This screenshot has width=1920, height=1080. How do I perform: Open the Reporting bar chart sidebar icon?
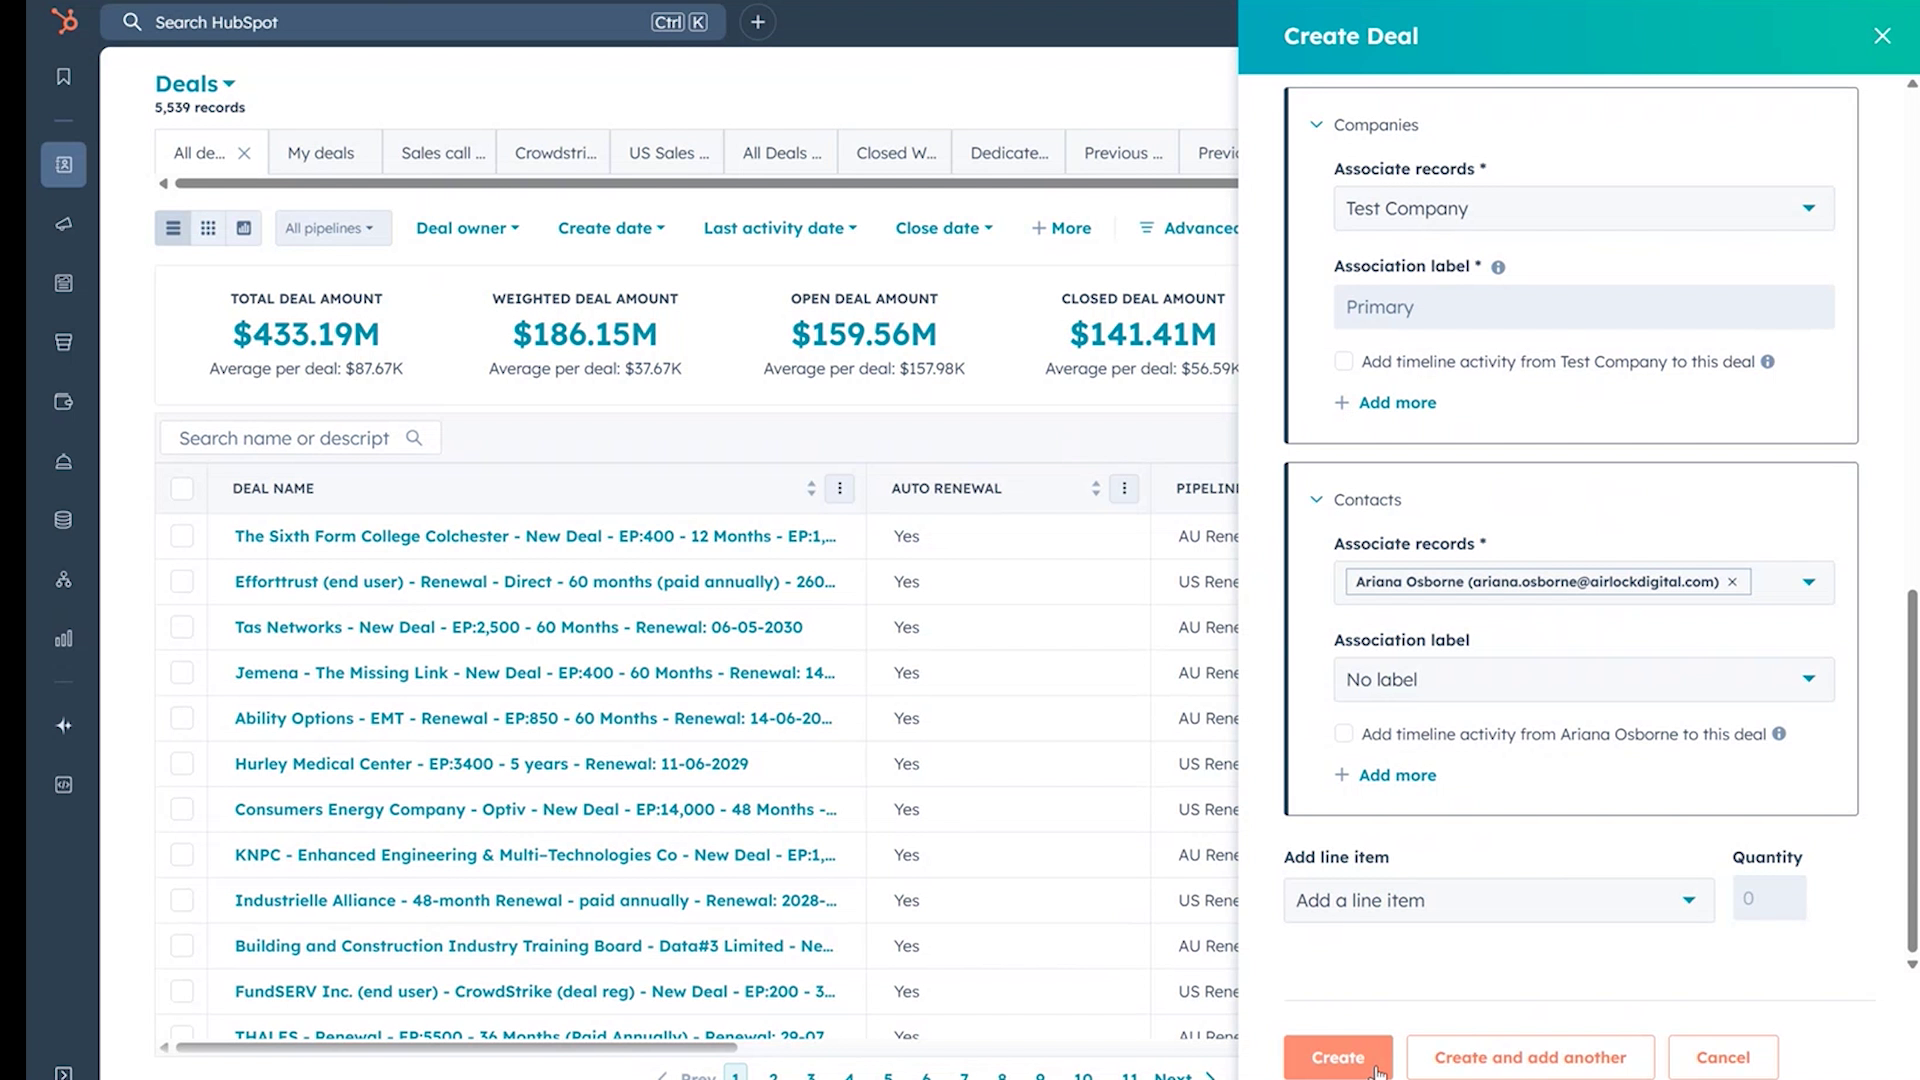tap(62, 638)
